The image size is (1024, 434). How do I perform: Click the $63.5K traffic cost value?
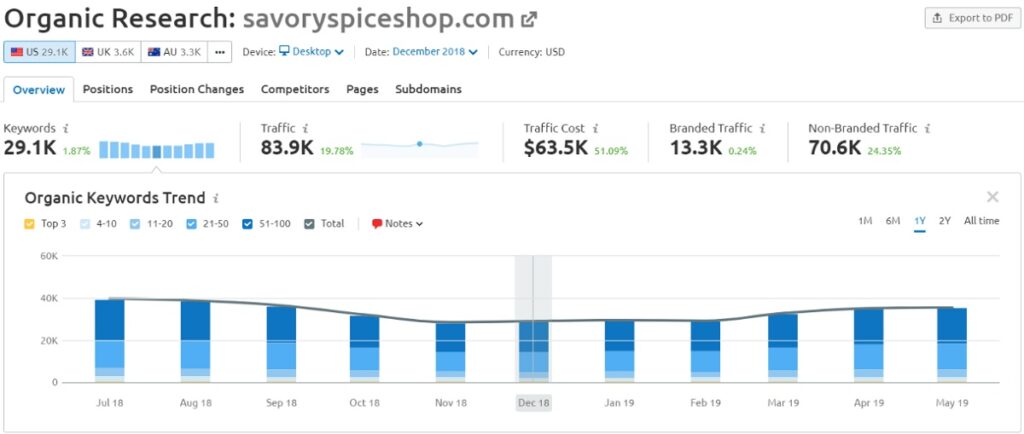point(556,148)
